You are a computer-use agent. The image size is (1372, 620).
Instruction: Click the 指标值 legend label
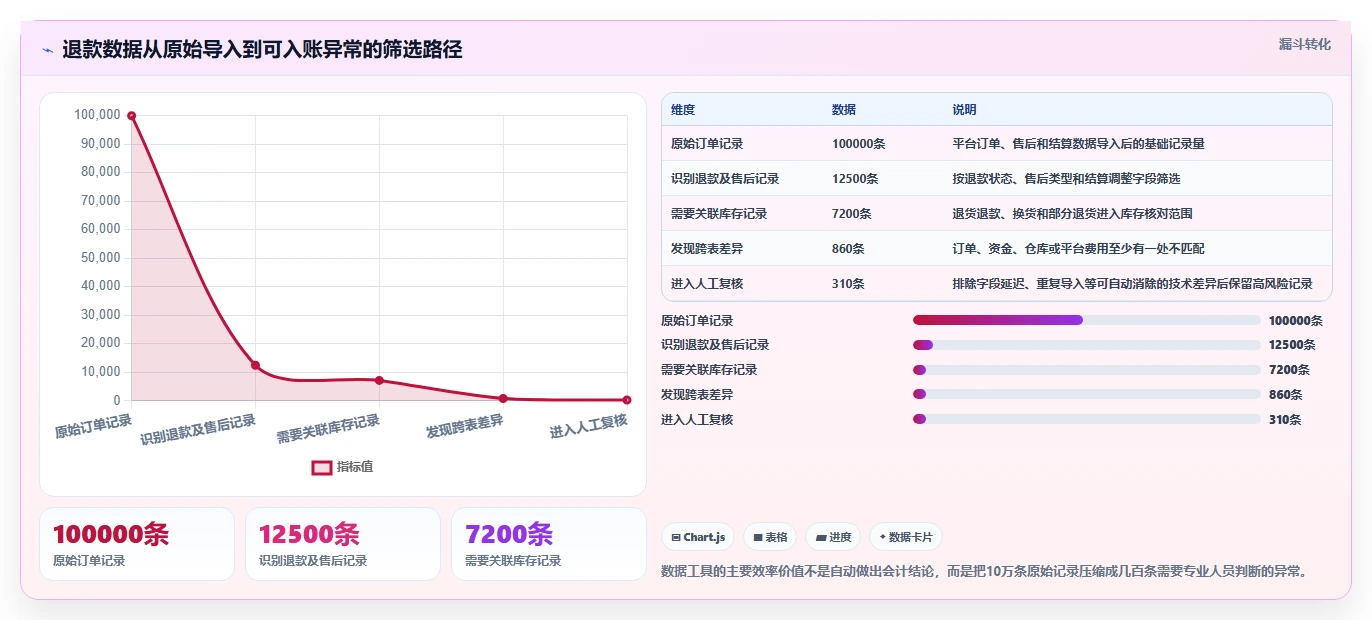tap(355, 467)
